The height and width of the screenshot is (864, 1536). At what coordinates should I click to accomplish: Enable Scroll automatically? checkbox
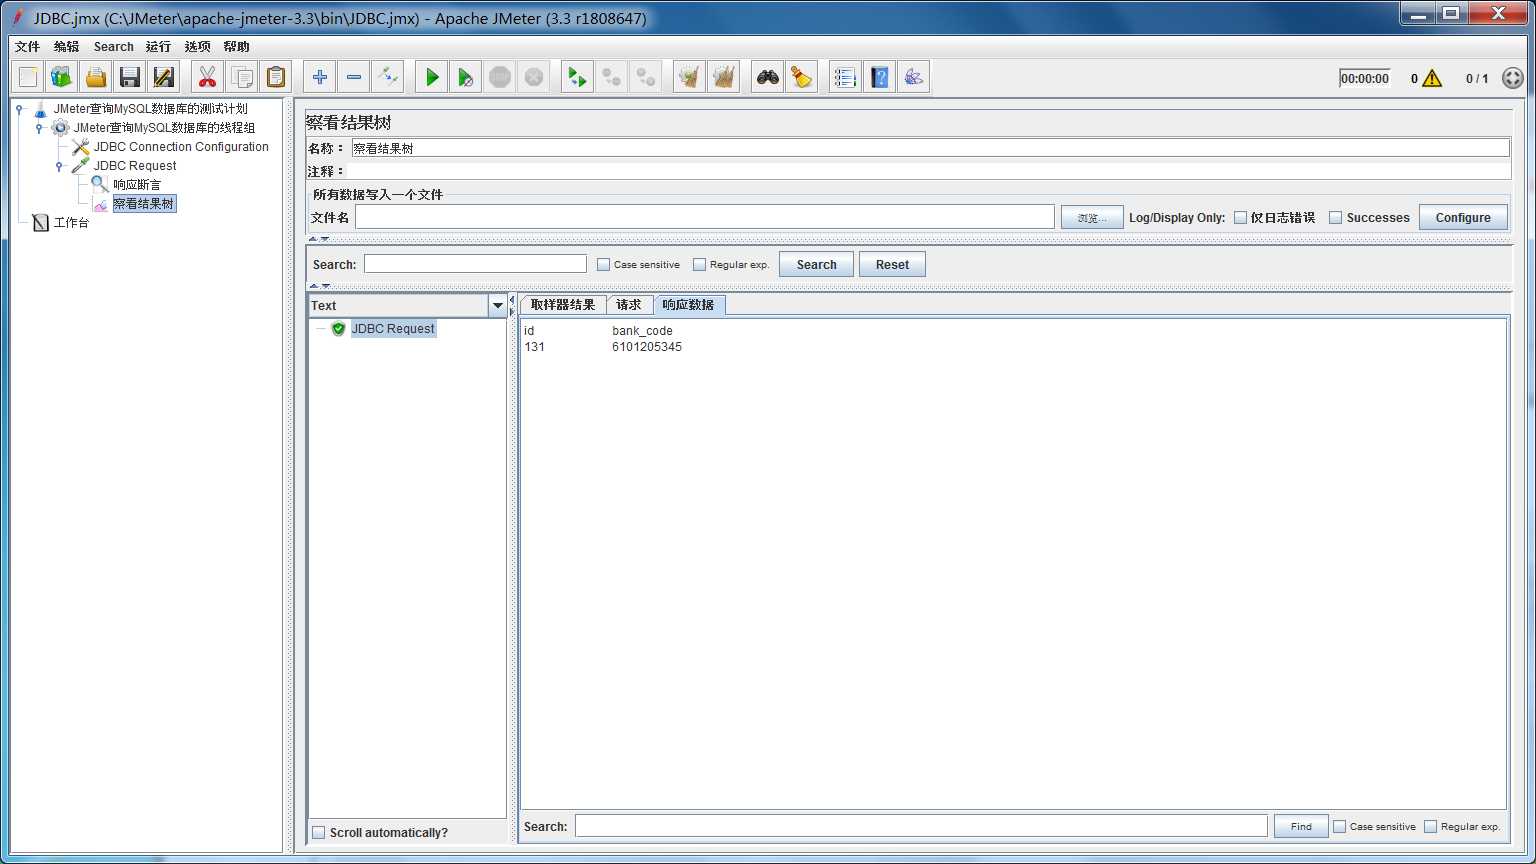[319, 832]
